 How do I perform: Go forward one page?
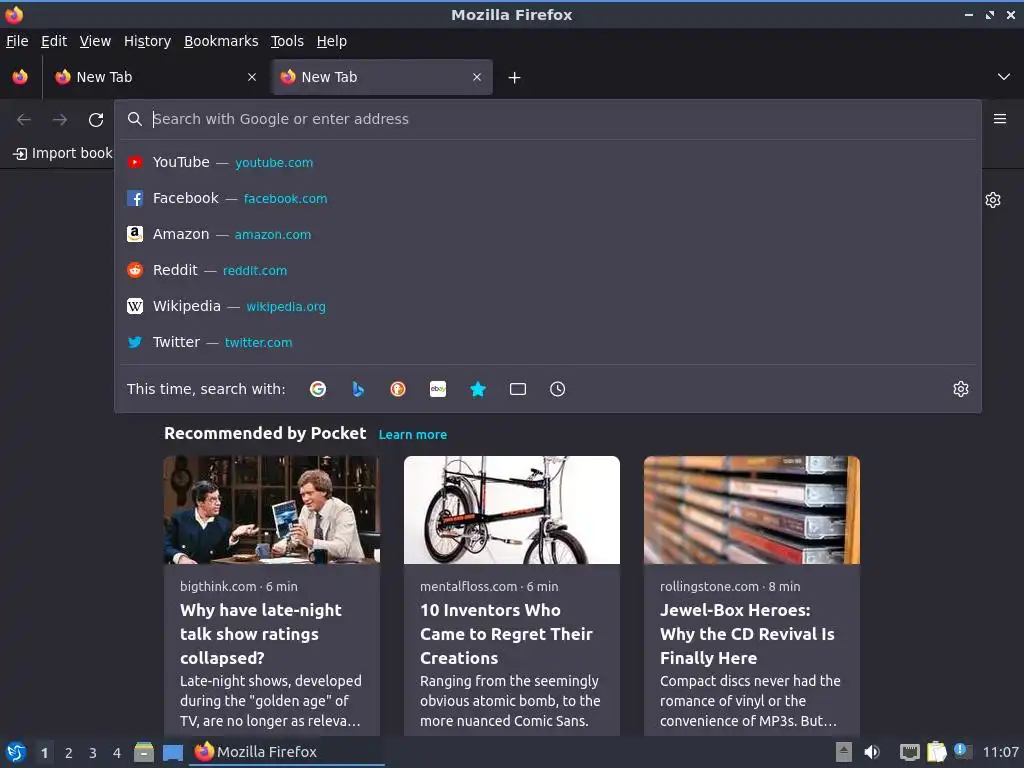click(60, 120)
